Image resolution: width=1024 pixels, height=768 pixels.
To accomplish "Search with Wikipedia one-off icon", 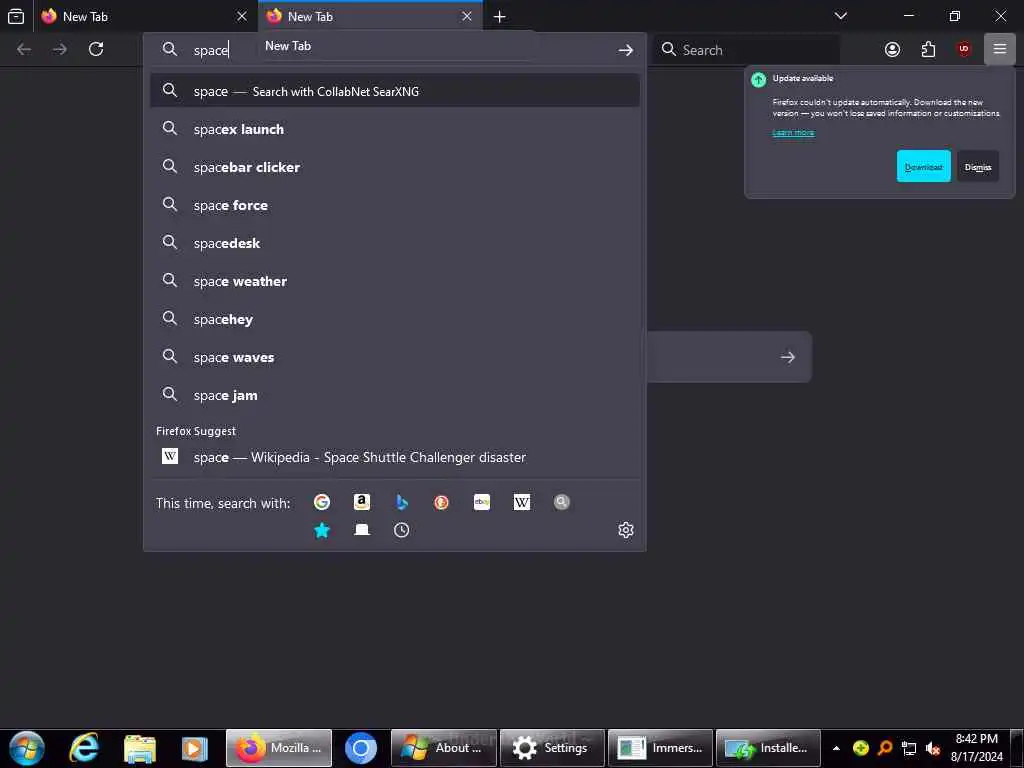I will [x=522, y=502].
